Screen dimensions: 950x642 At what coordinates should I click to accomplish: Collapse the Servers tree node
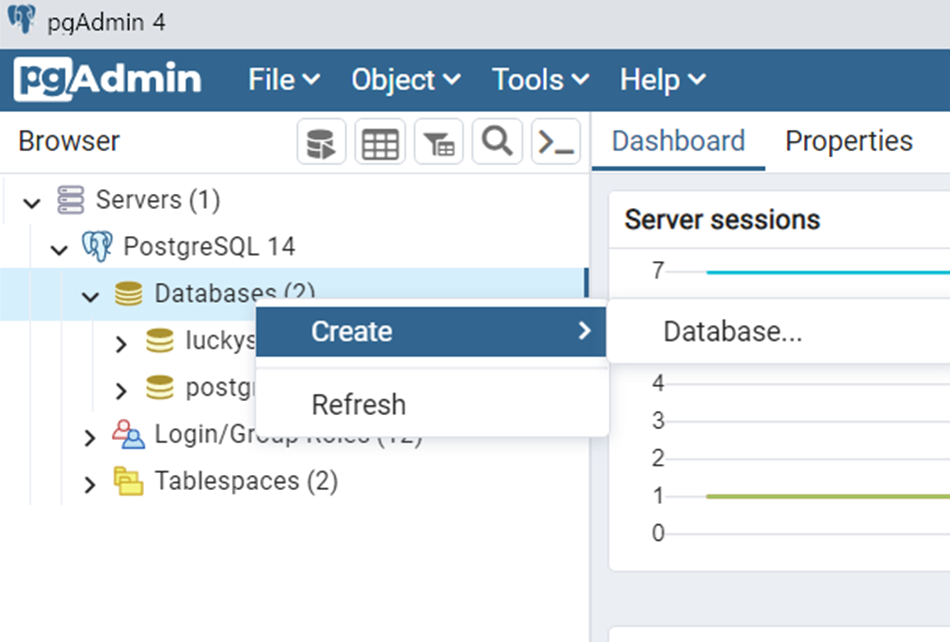tap(32, 200)
